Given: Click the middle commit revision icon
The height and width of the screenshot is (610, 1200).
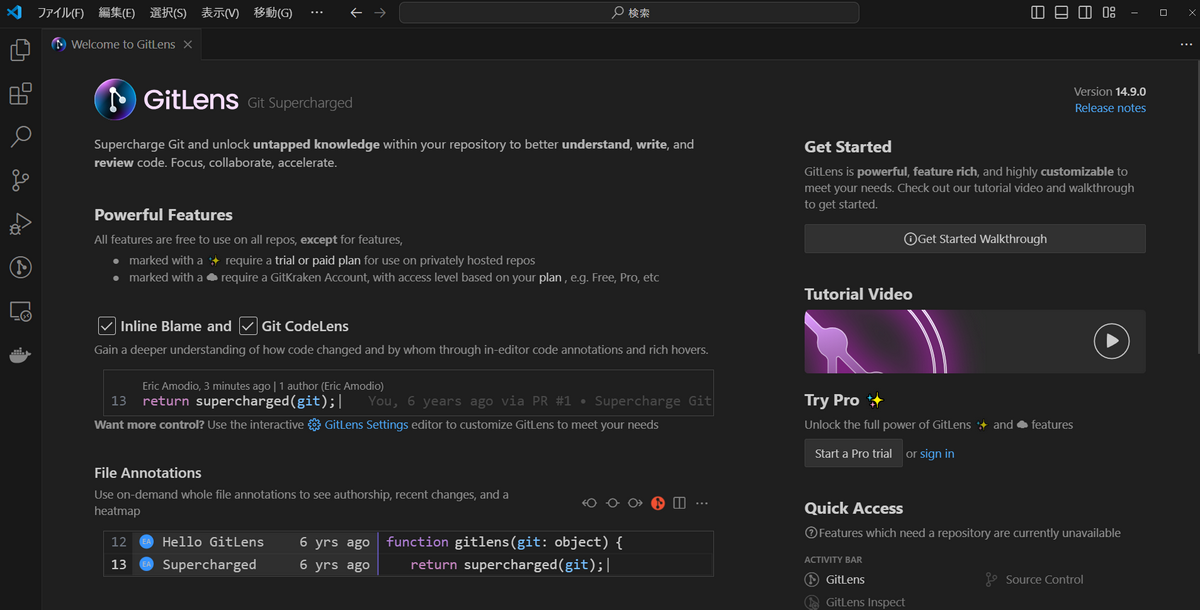Looking at the screenshot, I should tap(612, 503).
